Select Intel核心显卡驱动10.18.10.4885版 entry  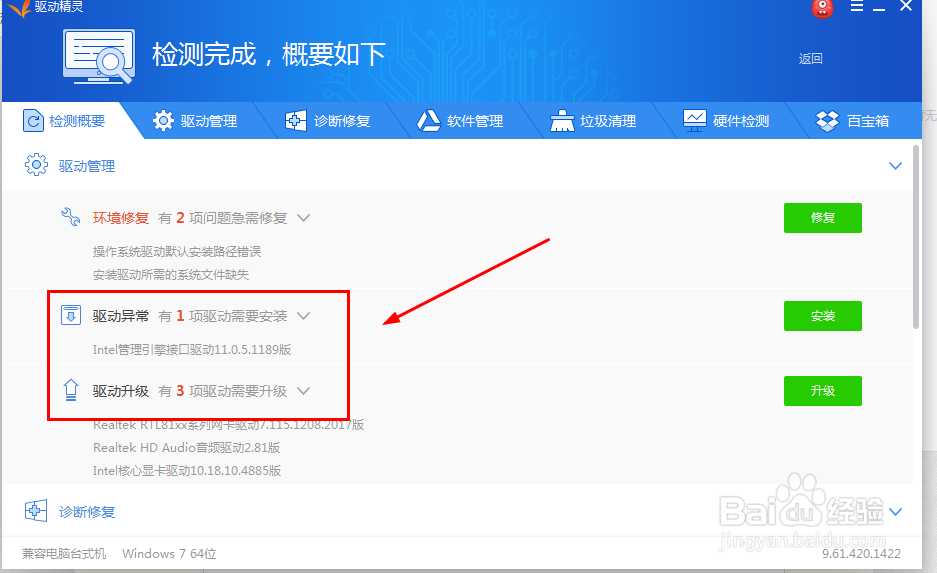[x=187, y=471]
